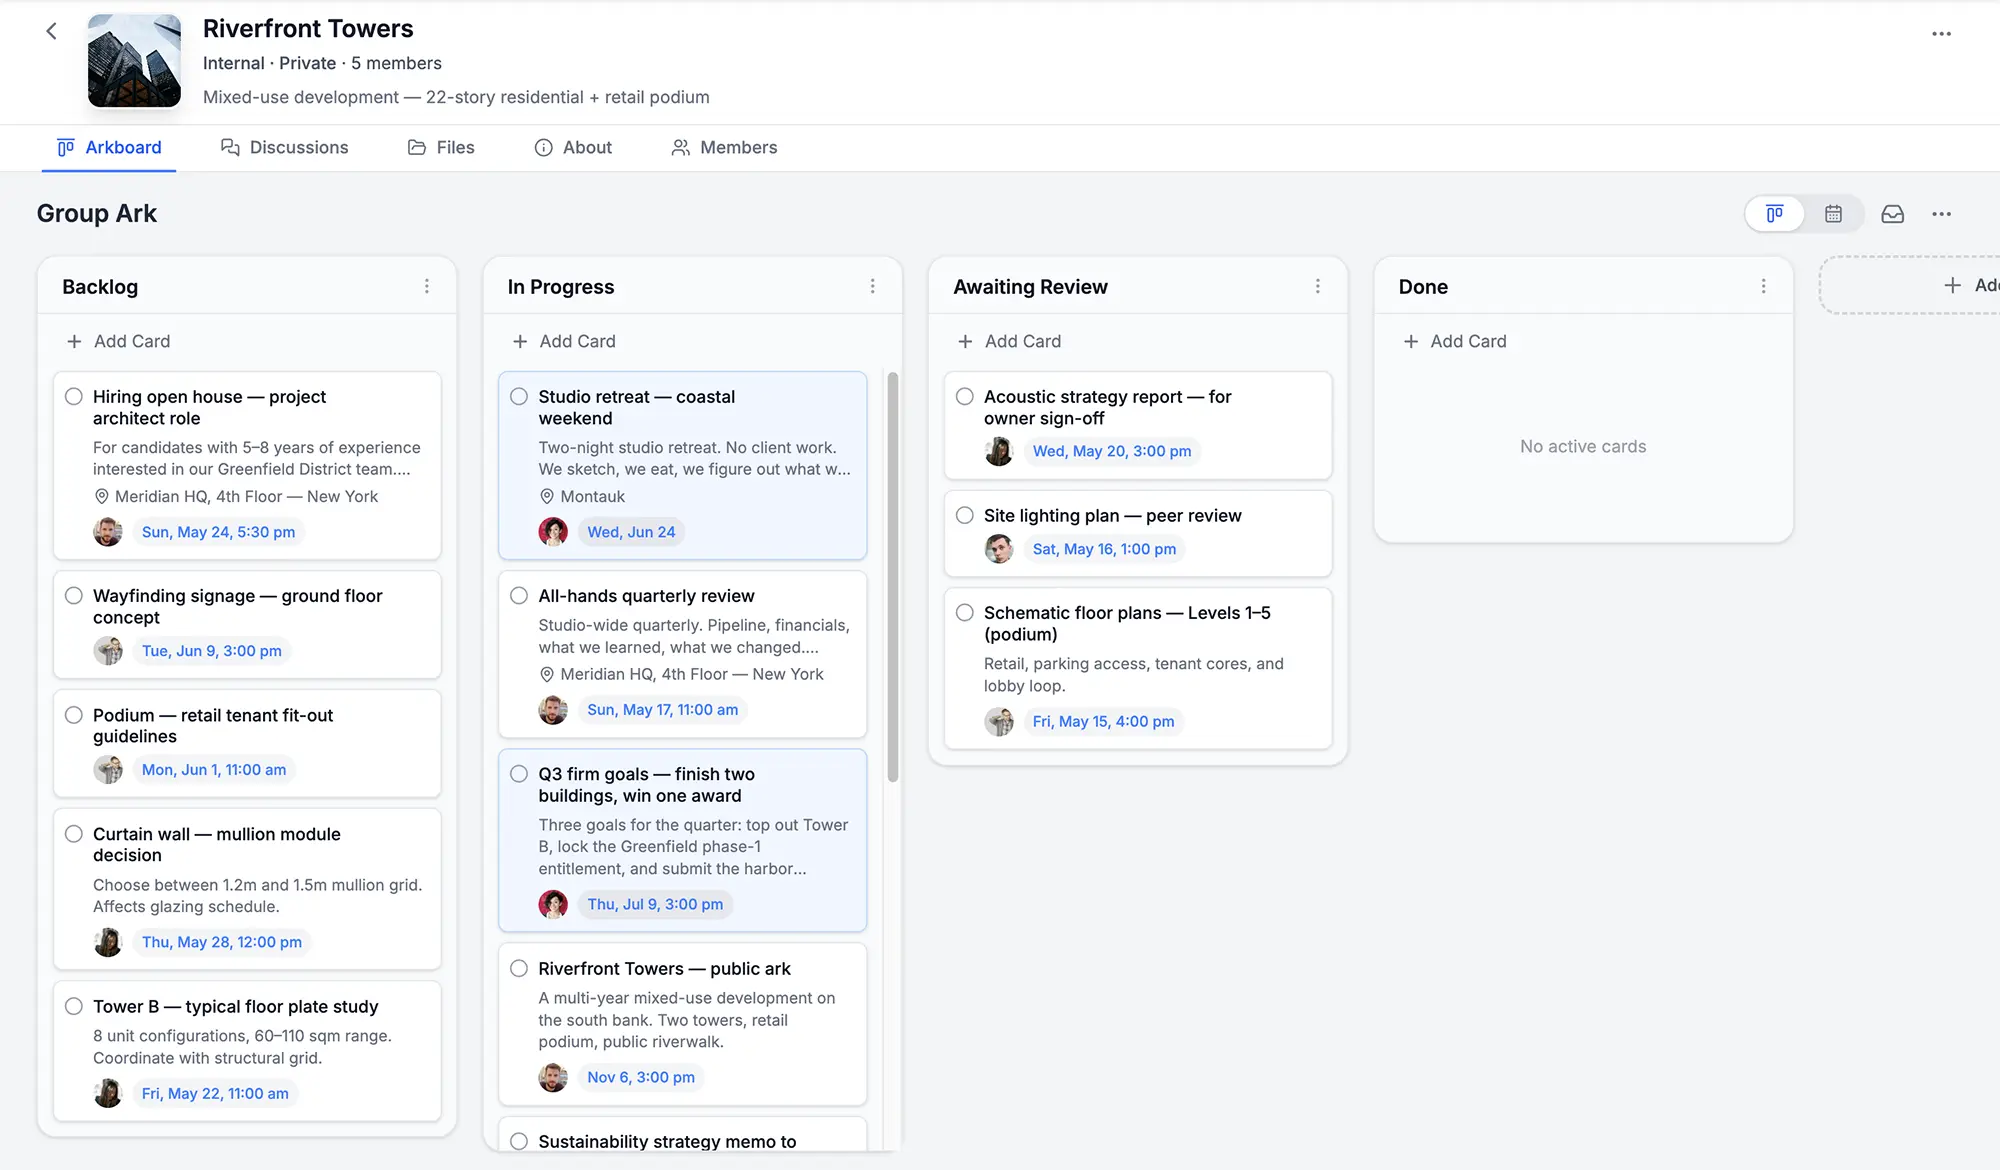Click the assignee avatar on Q3 firm goals card
This screenshot has height=1170, width=2000.
pos(553,904)
